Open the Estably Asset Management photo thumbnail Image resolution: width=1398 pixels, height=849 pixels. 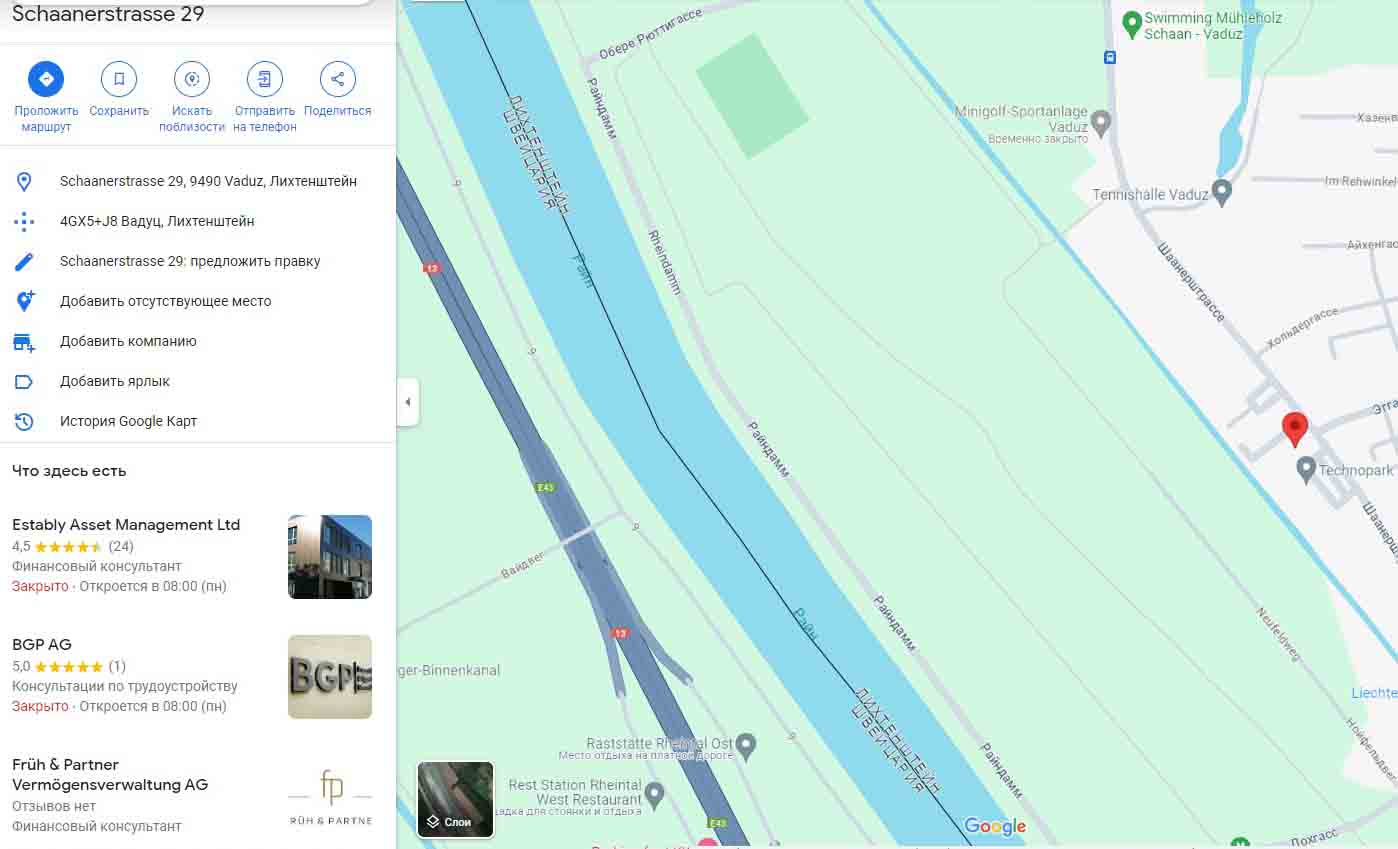[x=330, y=557]
